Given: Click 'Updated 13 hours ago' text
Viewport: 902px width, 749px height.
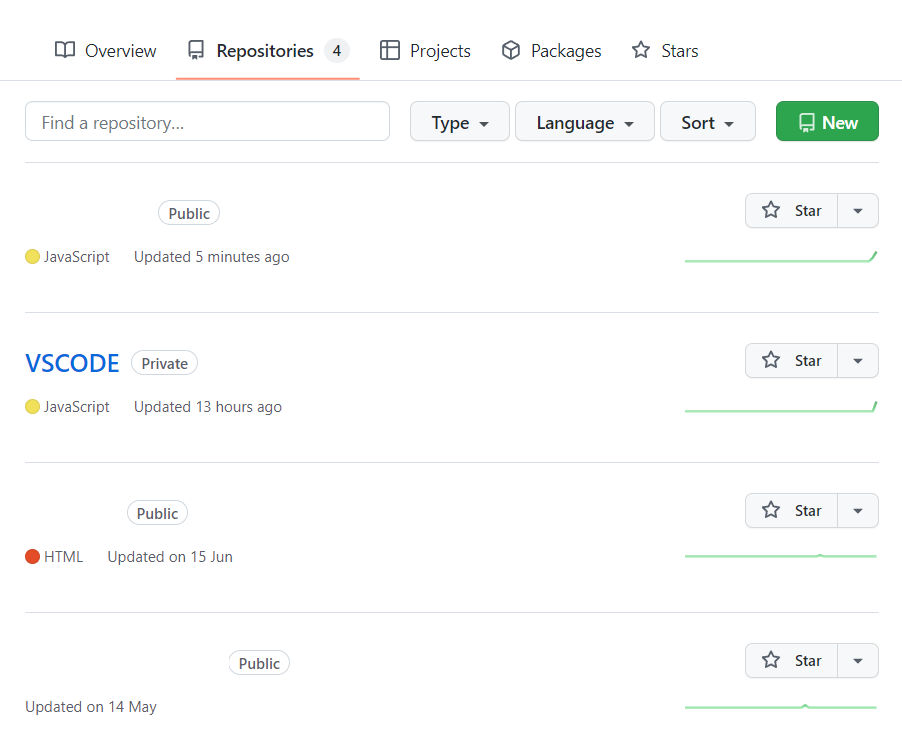Looking at the screenshot, I should [x=208, y=407].
